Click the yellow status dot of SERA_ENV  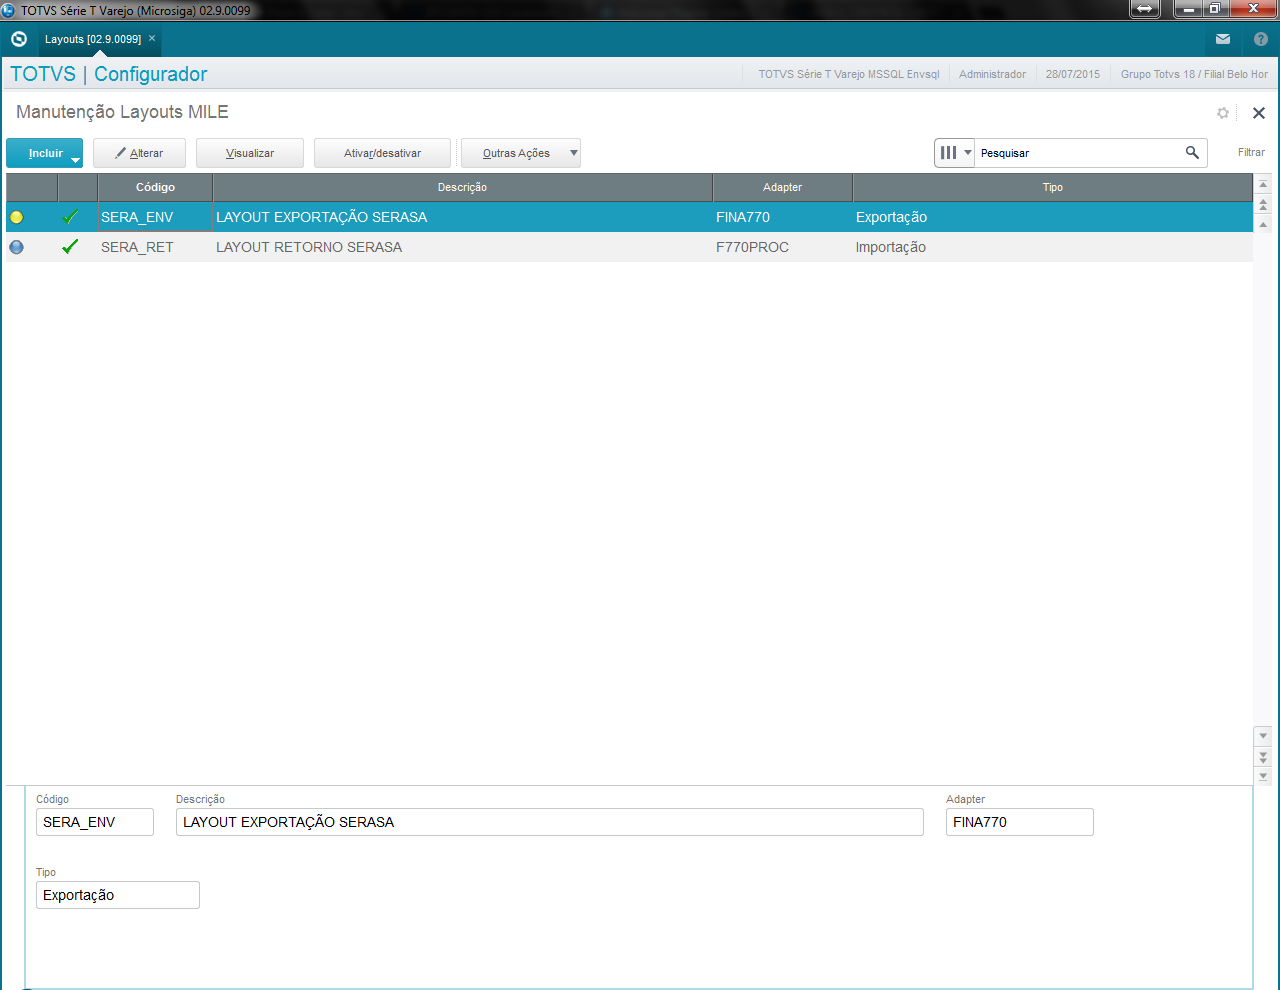pos(16,217)
